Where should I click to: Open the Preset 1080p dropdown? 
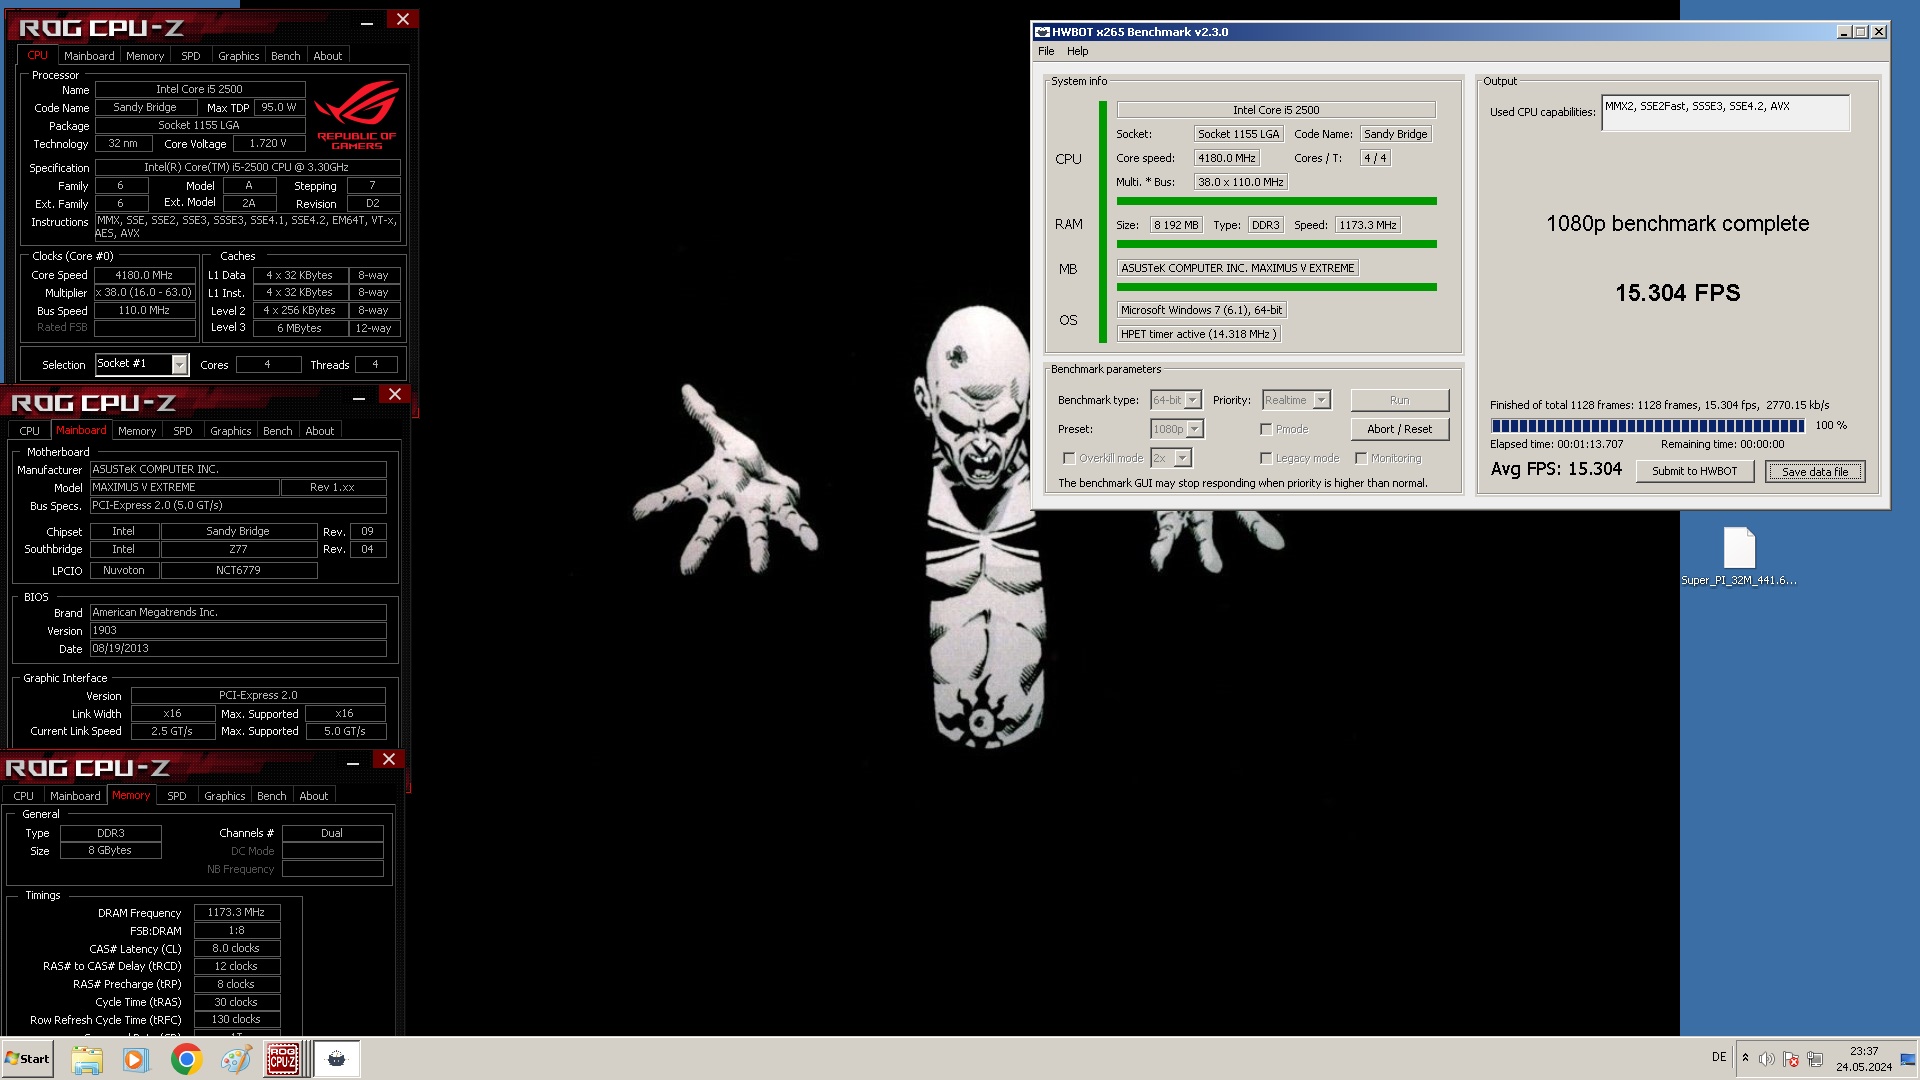(x=1195, y=429)
